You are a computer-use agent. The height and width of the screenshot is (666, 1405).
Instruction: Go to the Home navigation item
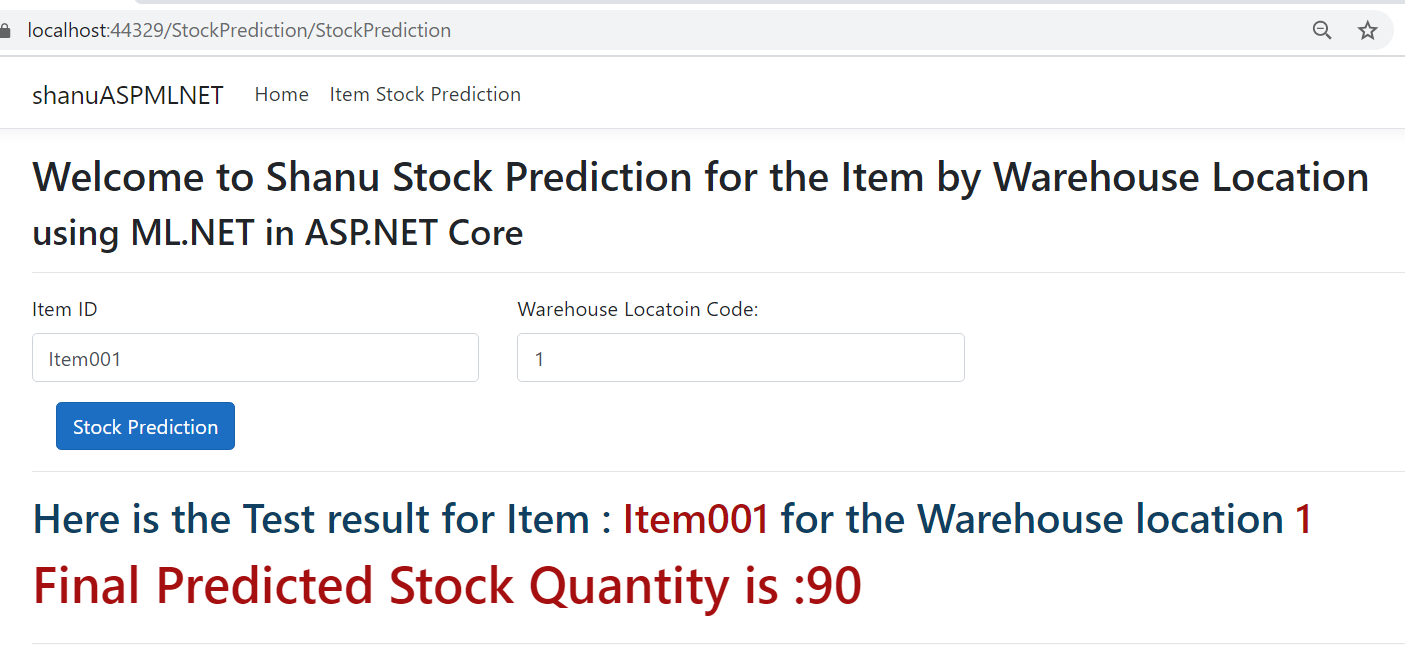(x=282, y=94)
